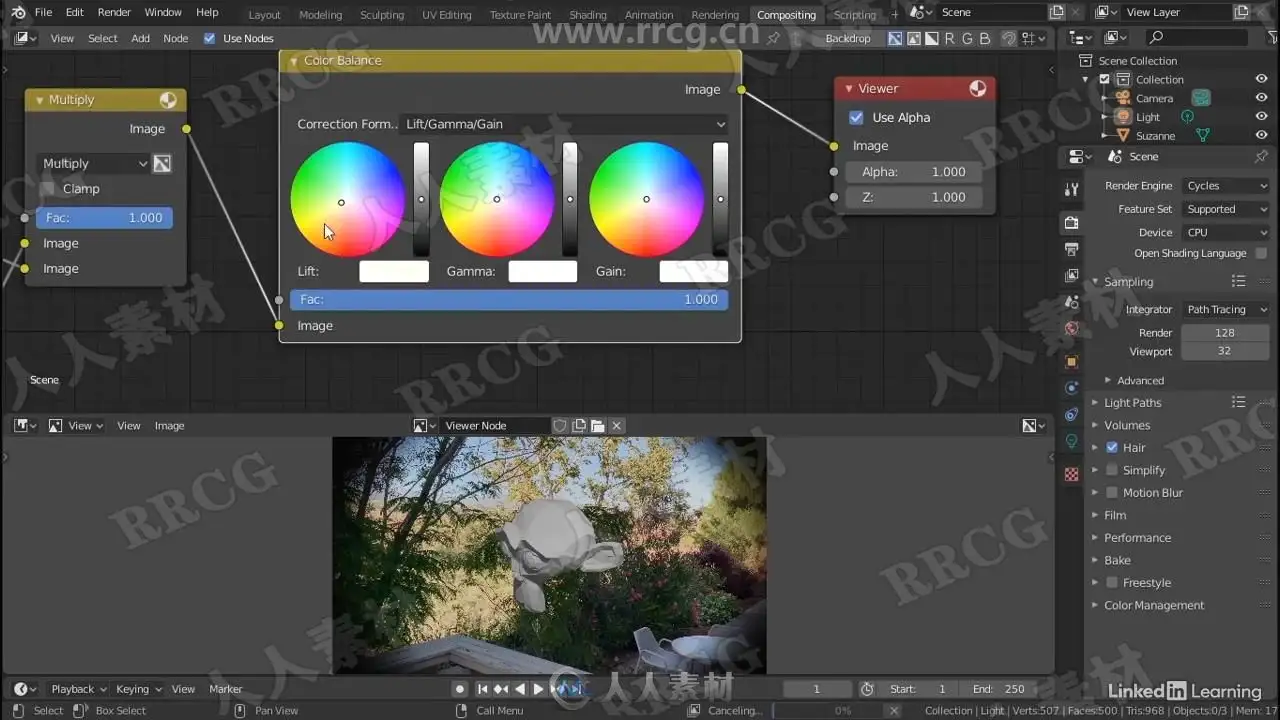
Task: Open the Integrator Path Tracing dropdown
Action: point(1226,310)
